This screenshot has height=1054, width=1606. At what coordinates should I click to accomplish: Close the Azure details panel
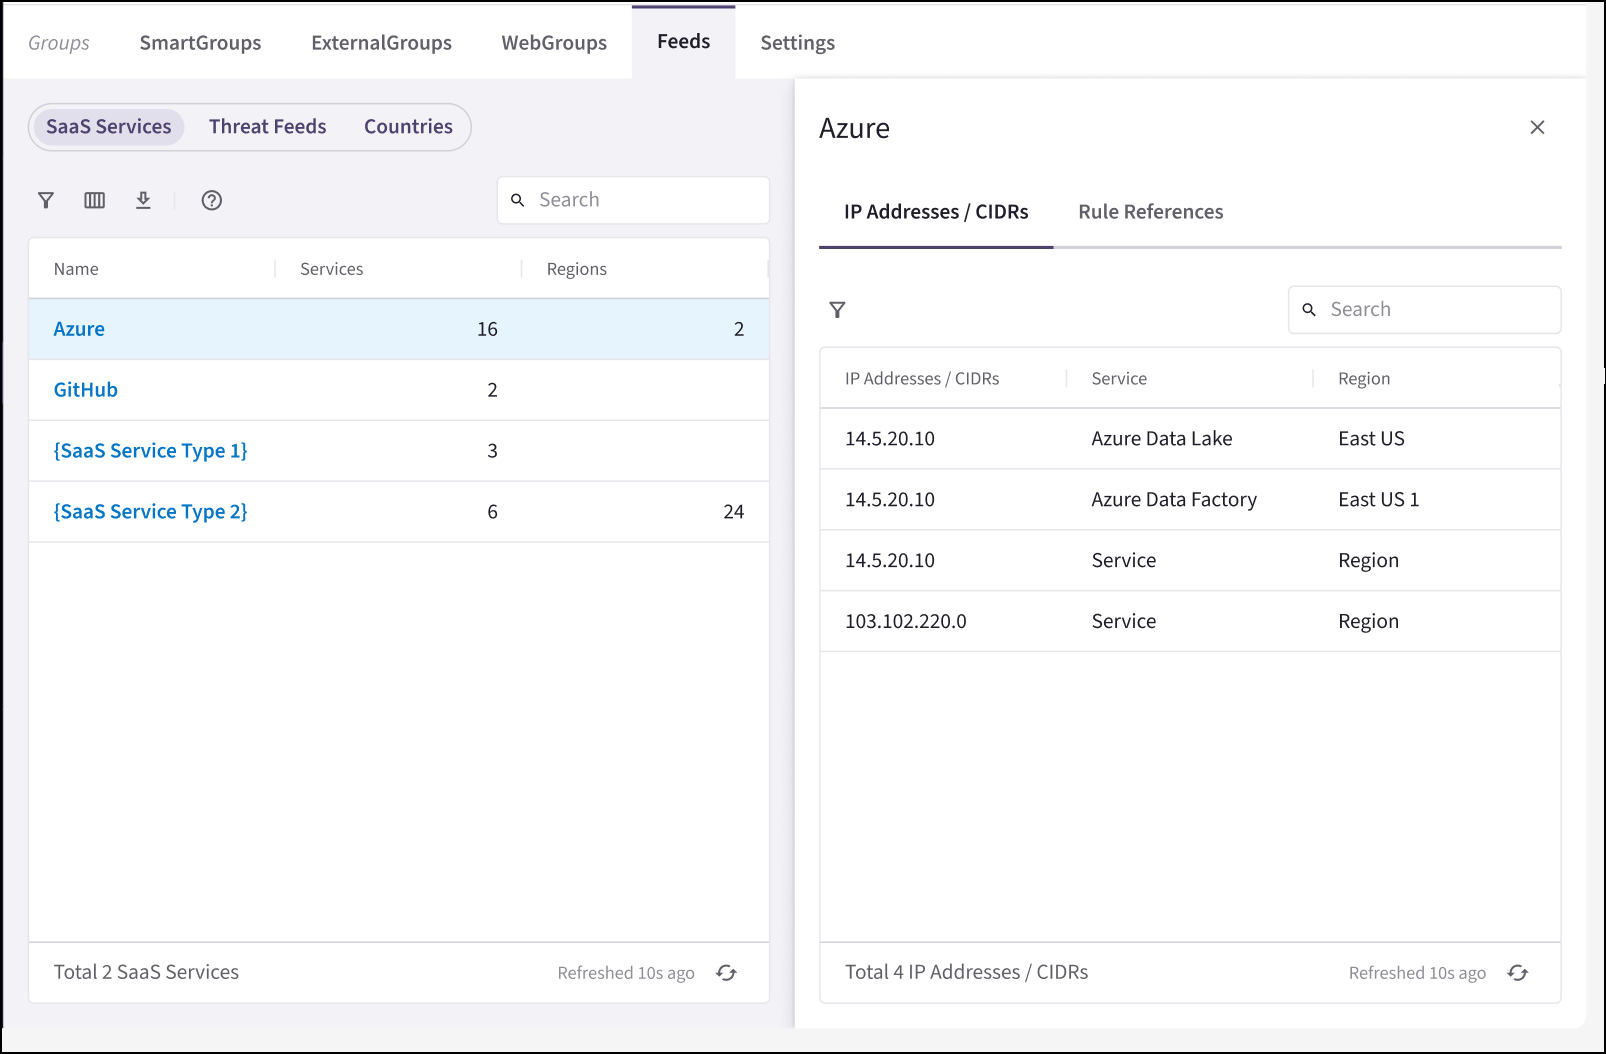[1537, 127]
